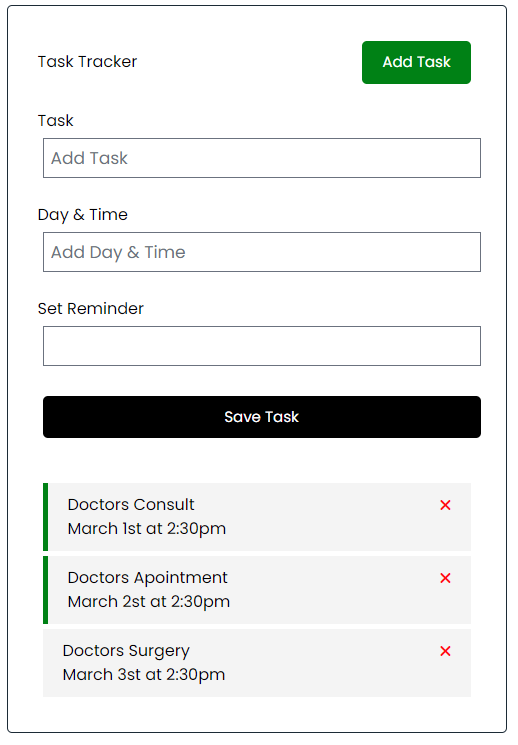Screen dimensions: 518x745
Task: Click the empty Set Reminder input box
Action: [262, 346]
